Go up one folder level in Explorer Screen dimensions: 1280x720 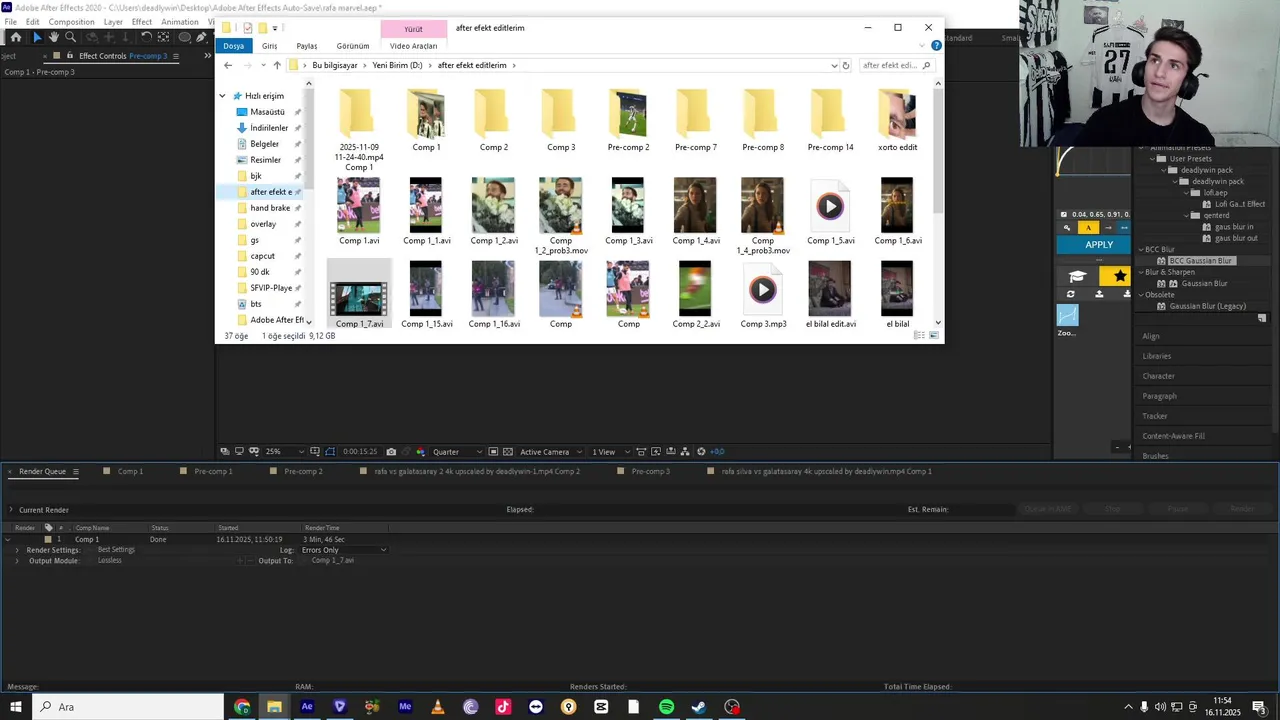pos(277,65)
